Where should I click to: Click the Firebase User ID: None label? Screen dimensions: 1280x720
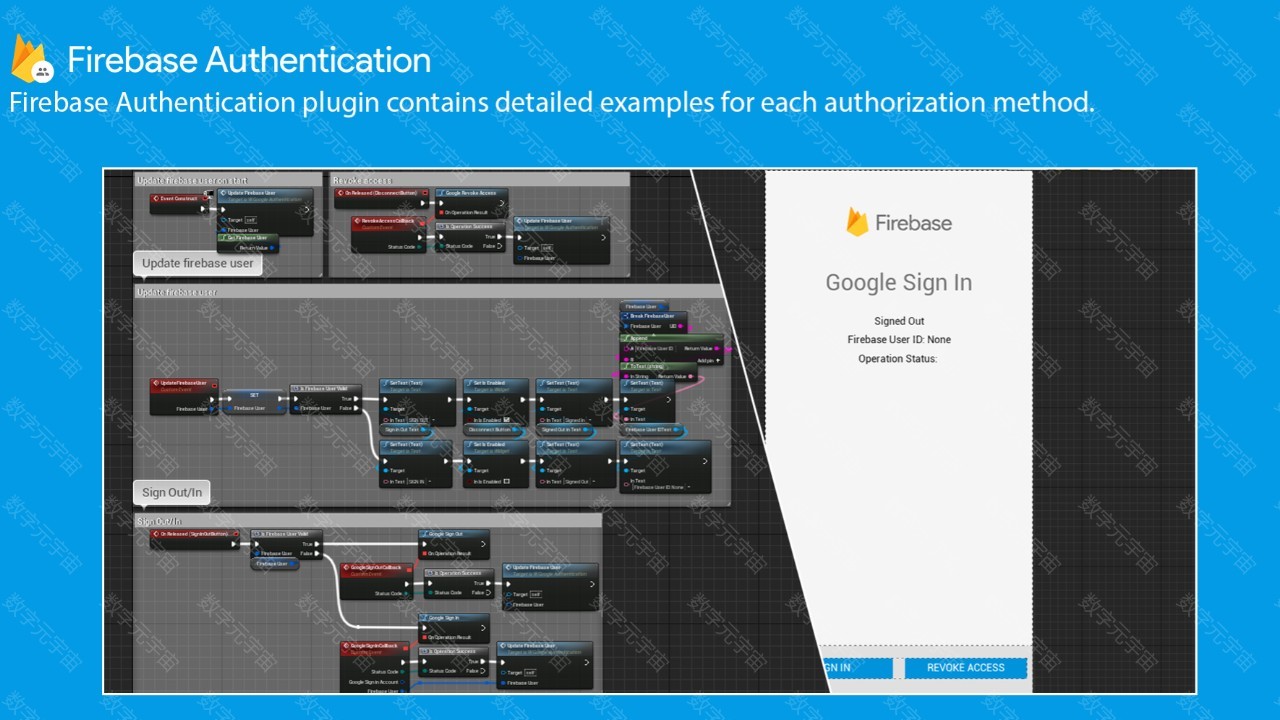pyautogui.click(x=899, y=340)
